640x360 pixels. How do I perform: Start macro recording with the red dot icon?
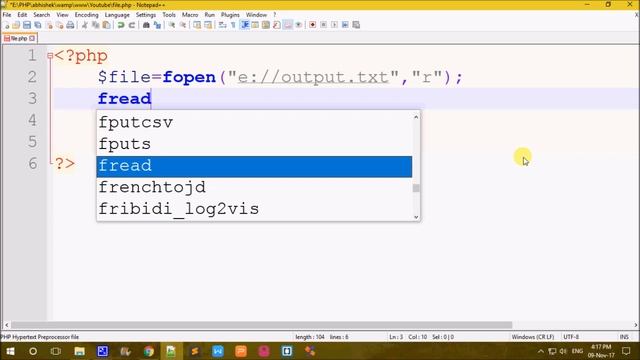click(x=312, y=25)
